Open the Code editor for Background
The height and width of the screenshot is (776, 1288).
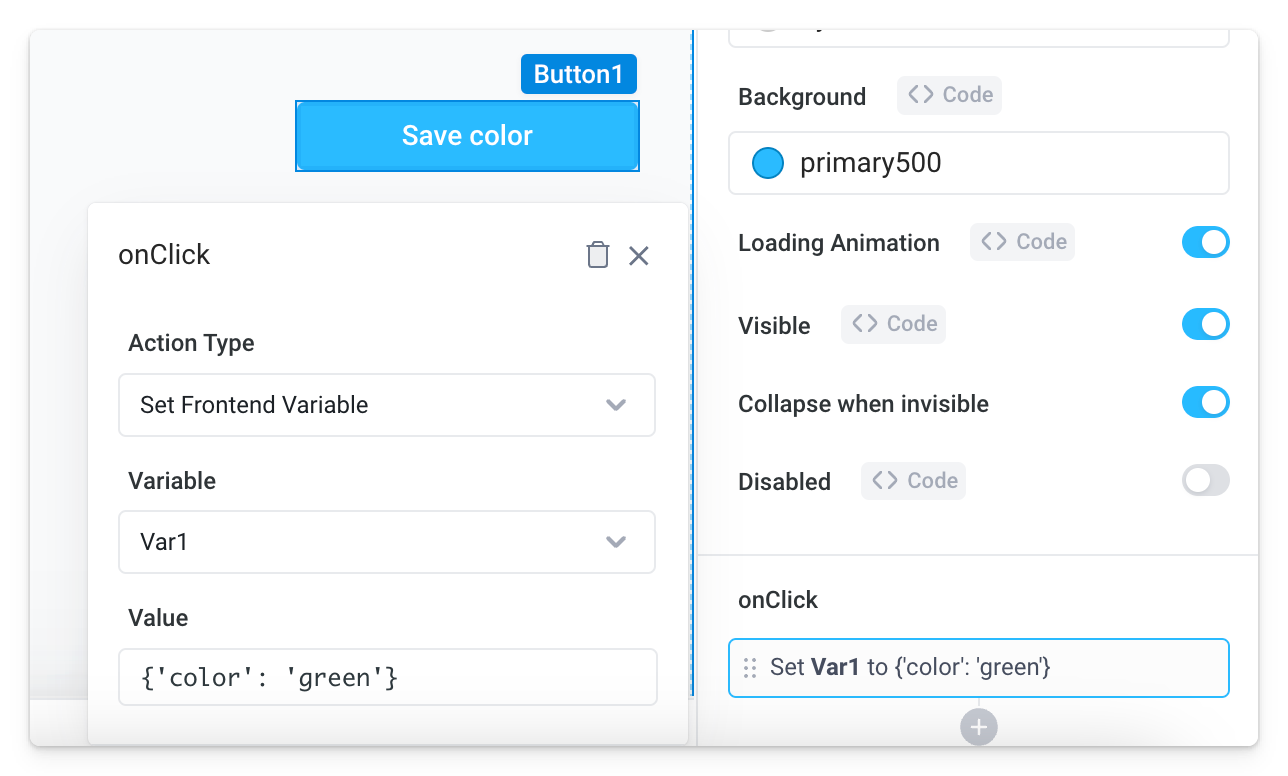click(949, 95)
